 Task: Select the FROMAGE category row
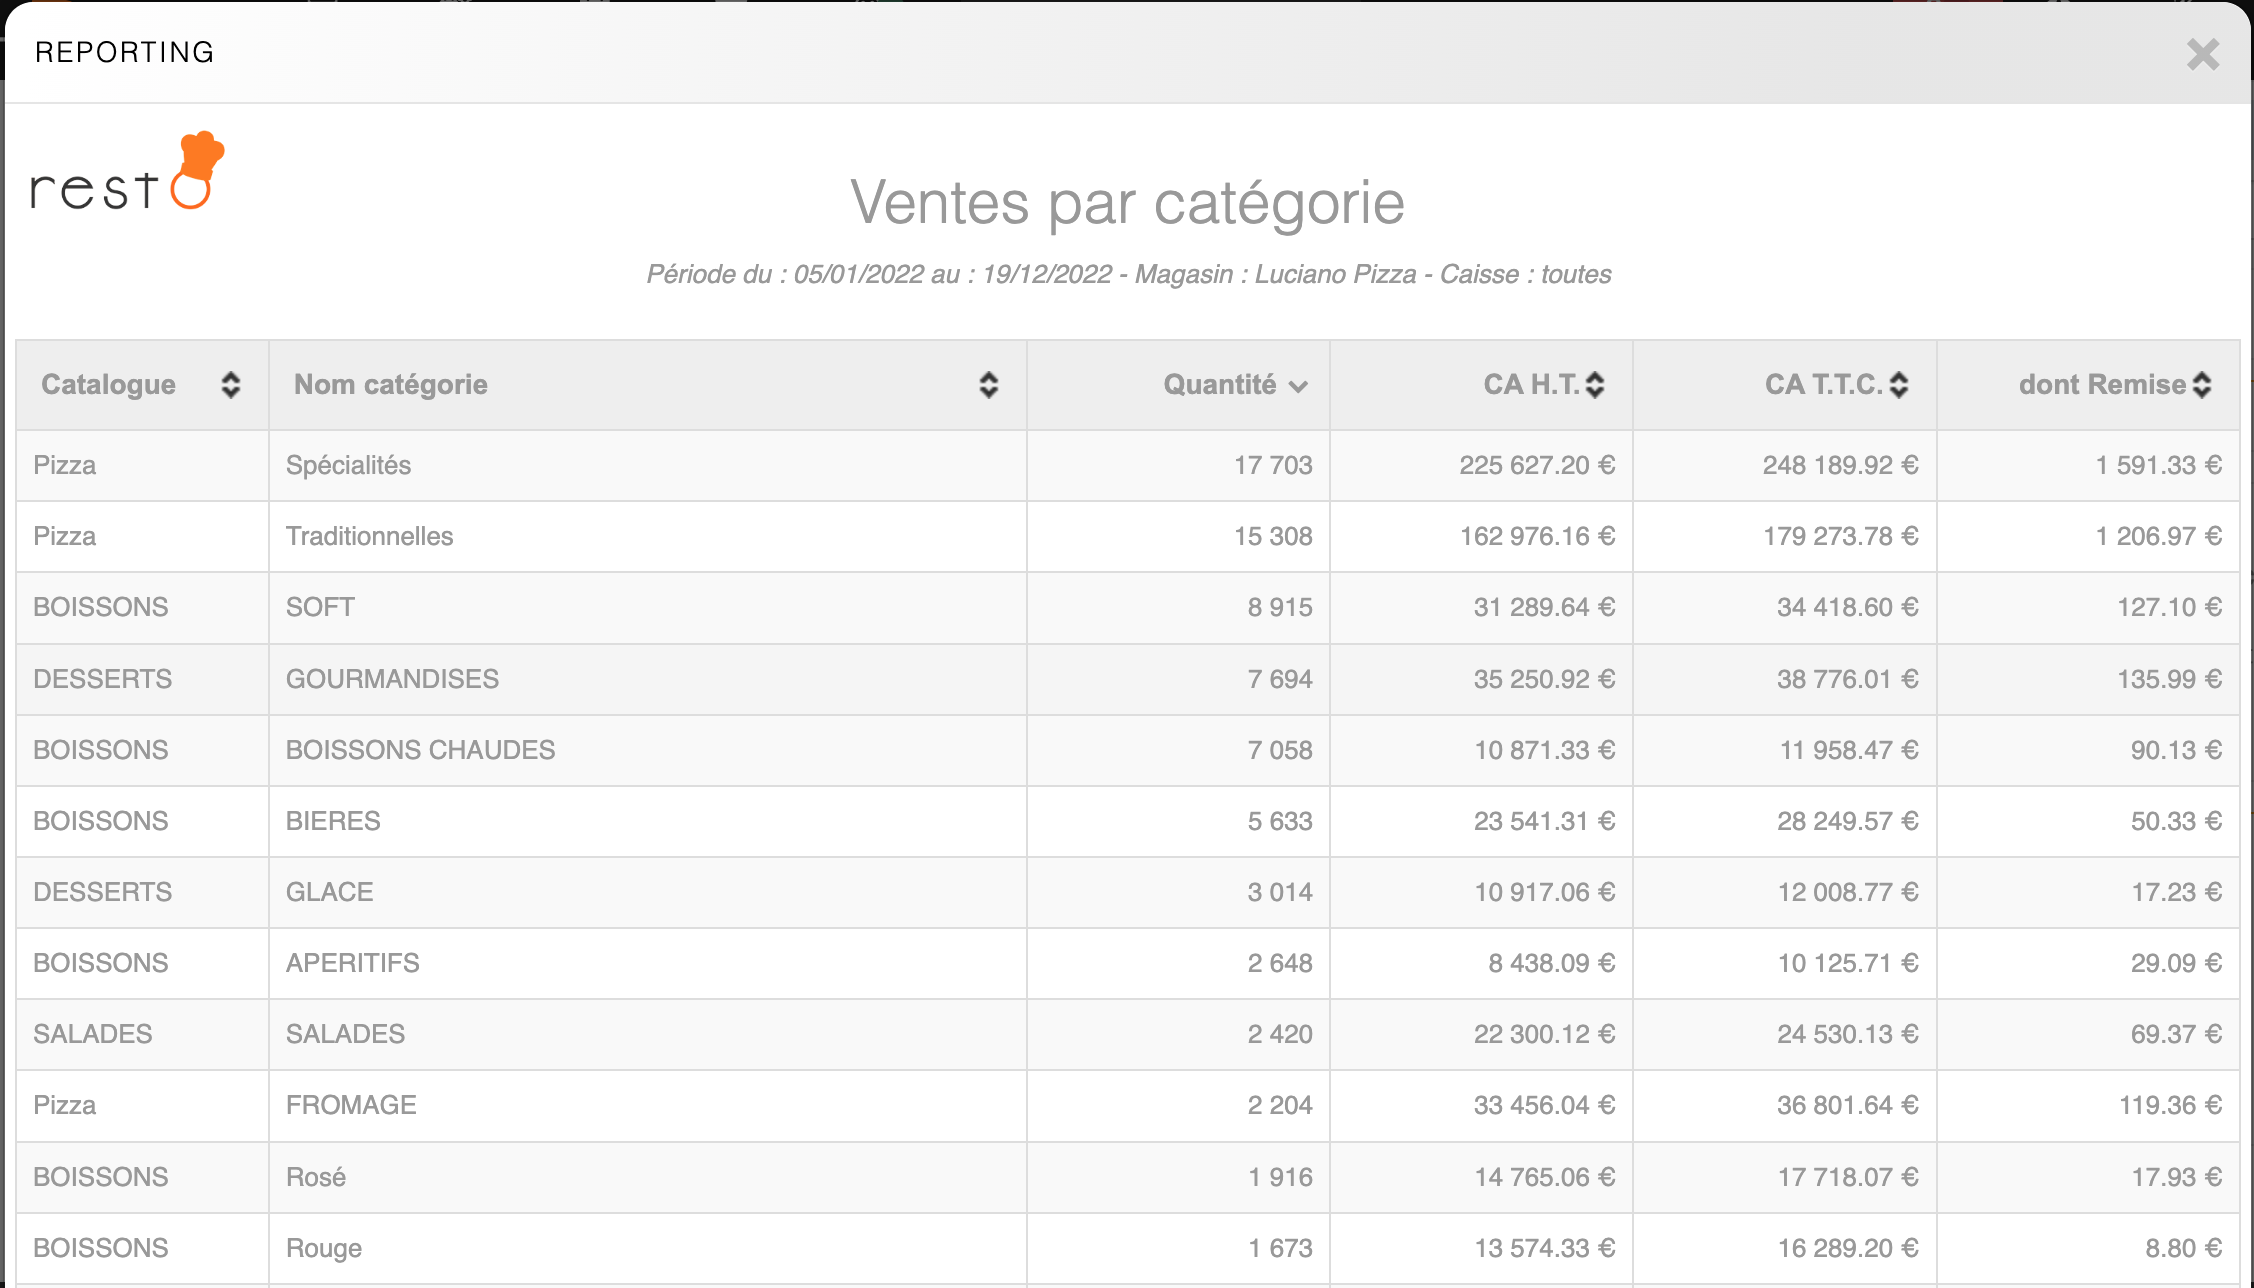tap(351, 1106)
